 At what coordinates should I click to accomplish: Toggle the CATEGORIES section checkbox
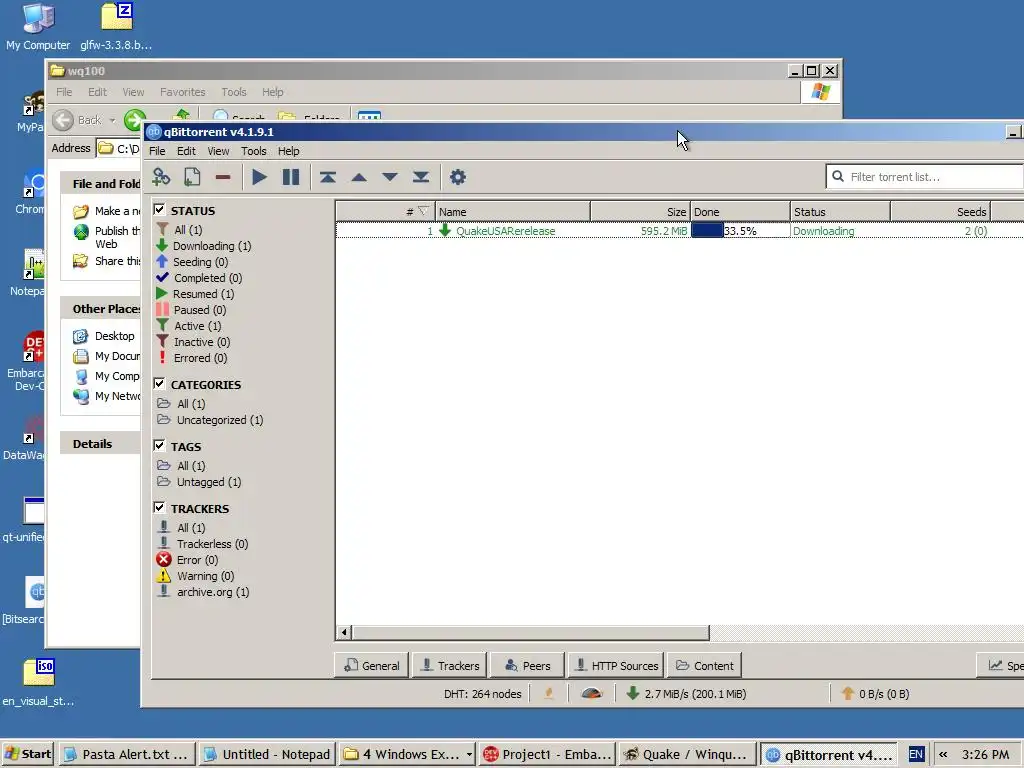click(159, 383)
